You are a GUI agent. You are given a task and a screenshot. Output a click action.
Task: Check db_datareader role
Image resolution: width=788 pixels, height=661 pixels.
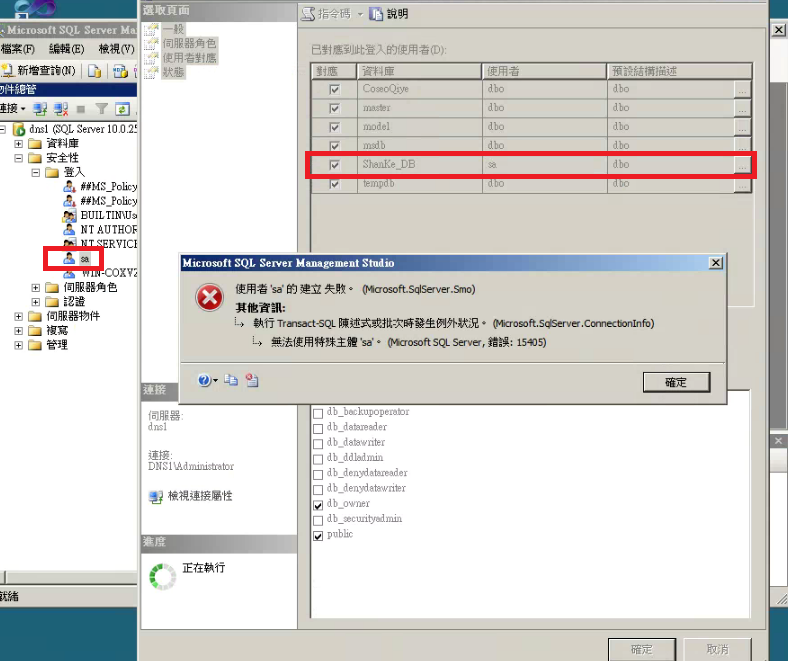[x=318, y=429]
